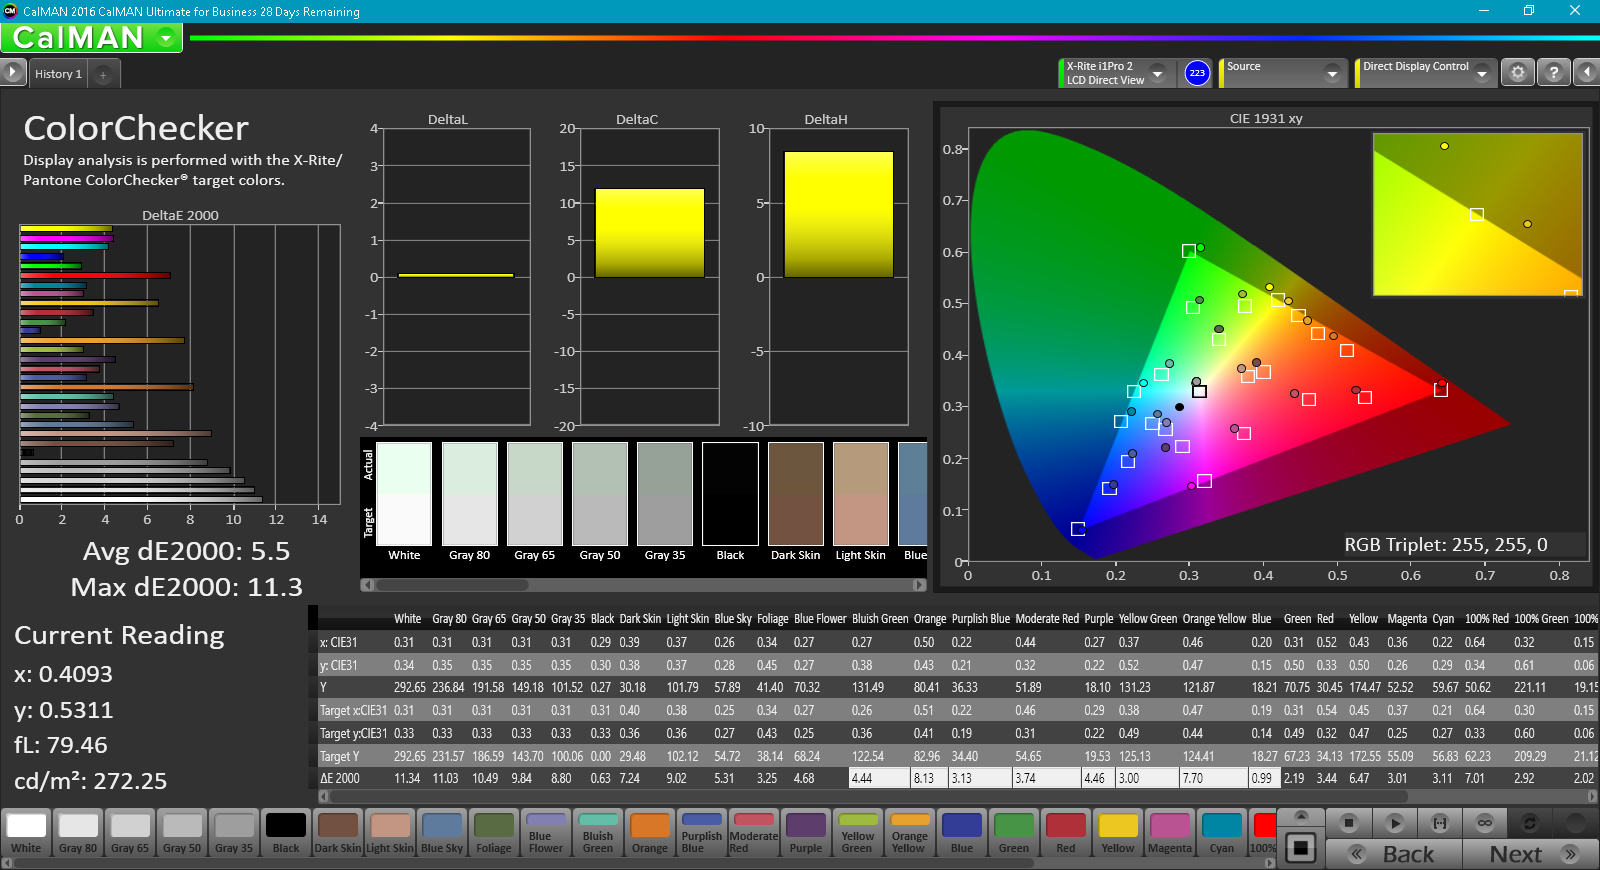Start the read series play button
Viewport: 1600px width, 870px height.
tap(1395, 823)
